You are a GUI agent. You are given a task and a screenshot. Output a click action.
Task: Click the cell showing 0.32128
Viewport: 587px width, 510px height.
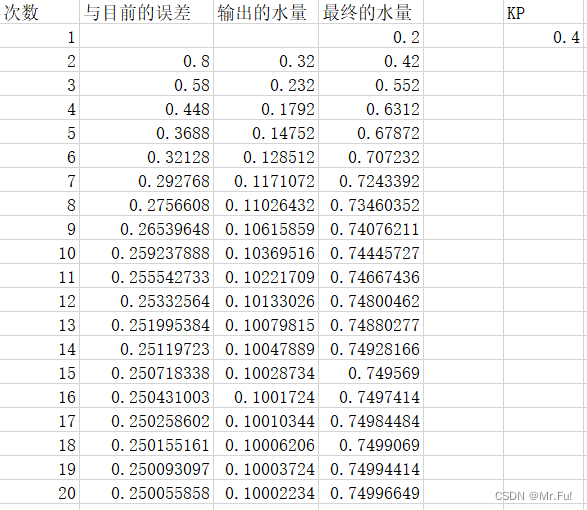pos(146,156)
